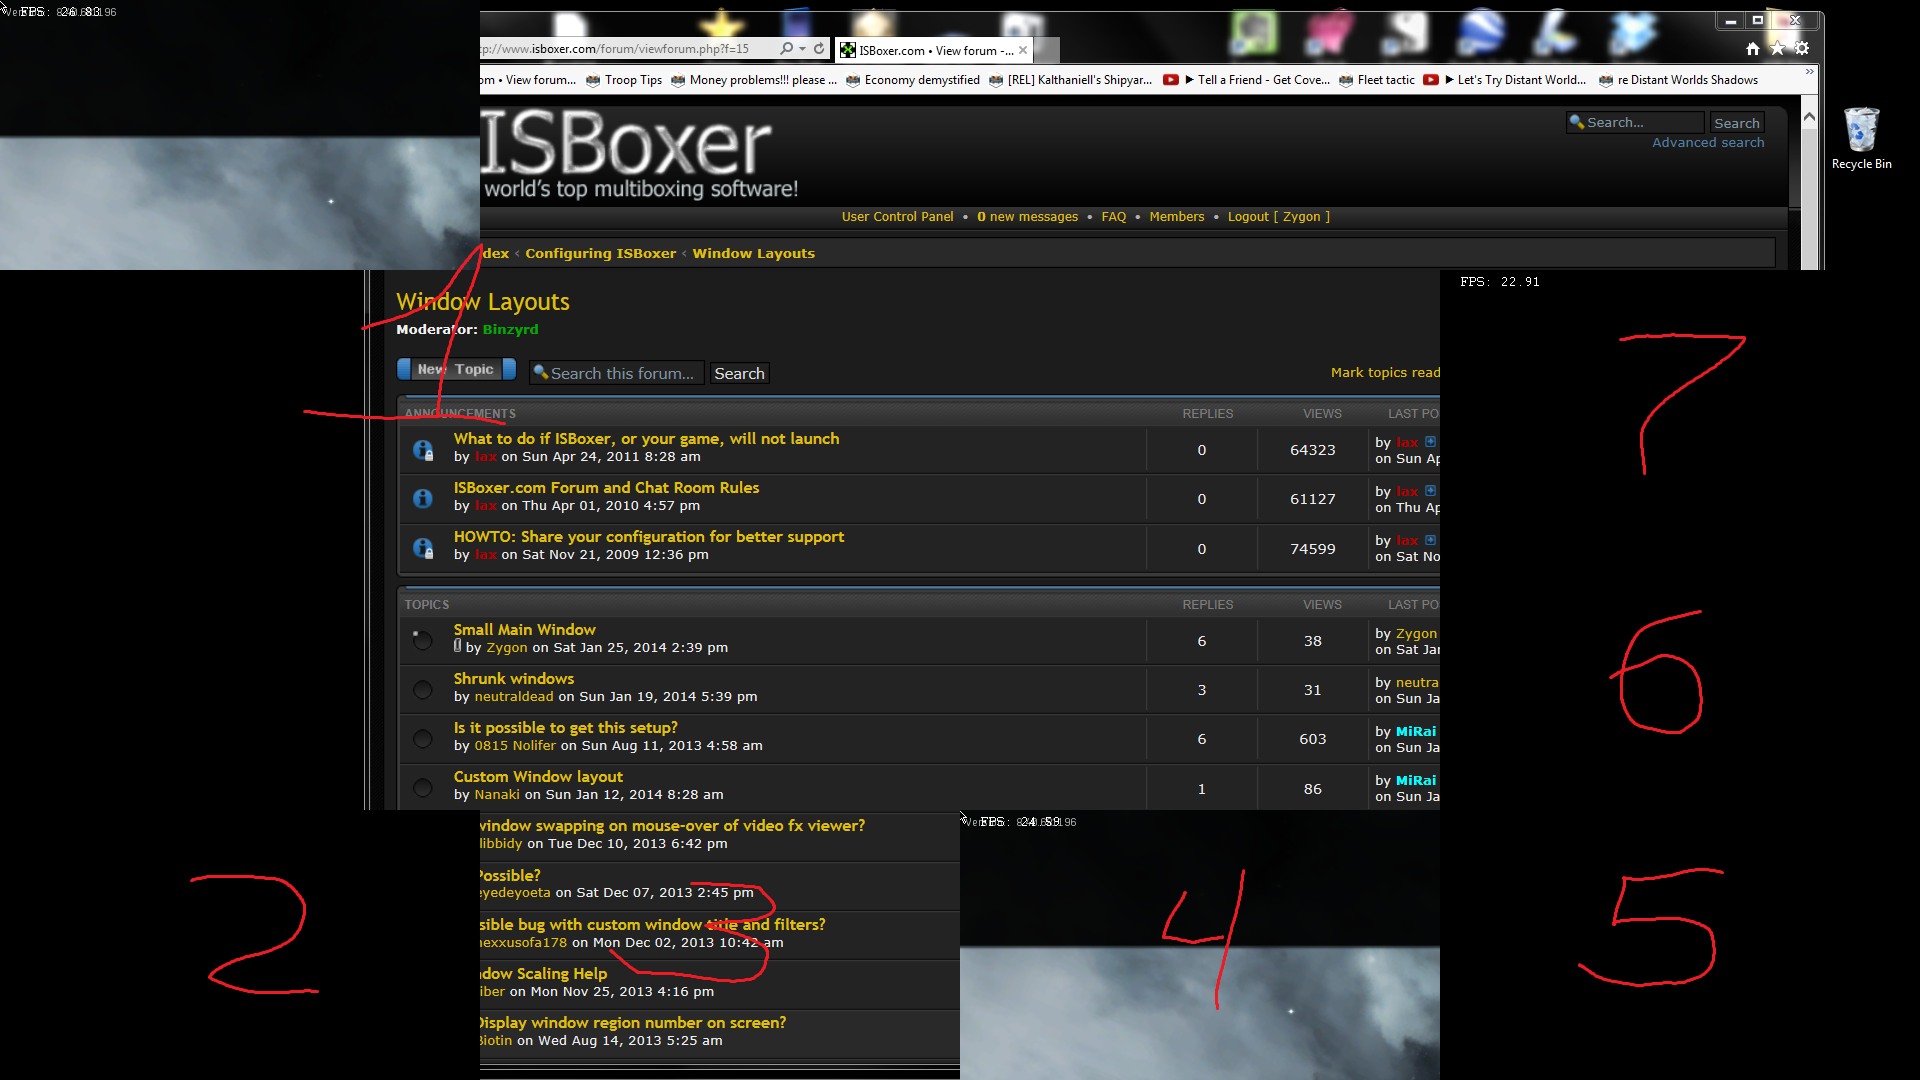Open Is it possible to get this setup? topic

[565, 728]
